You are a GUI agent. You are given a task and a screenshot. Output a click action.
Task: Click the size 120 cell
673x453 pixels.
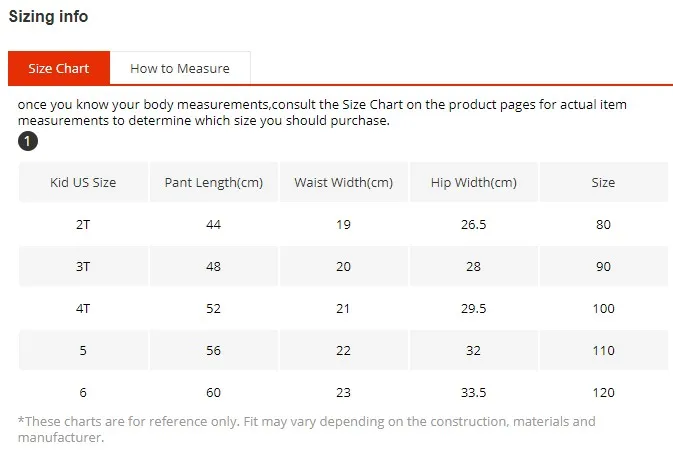coord(603,392)
